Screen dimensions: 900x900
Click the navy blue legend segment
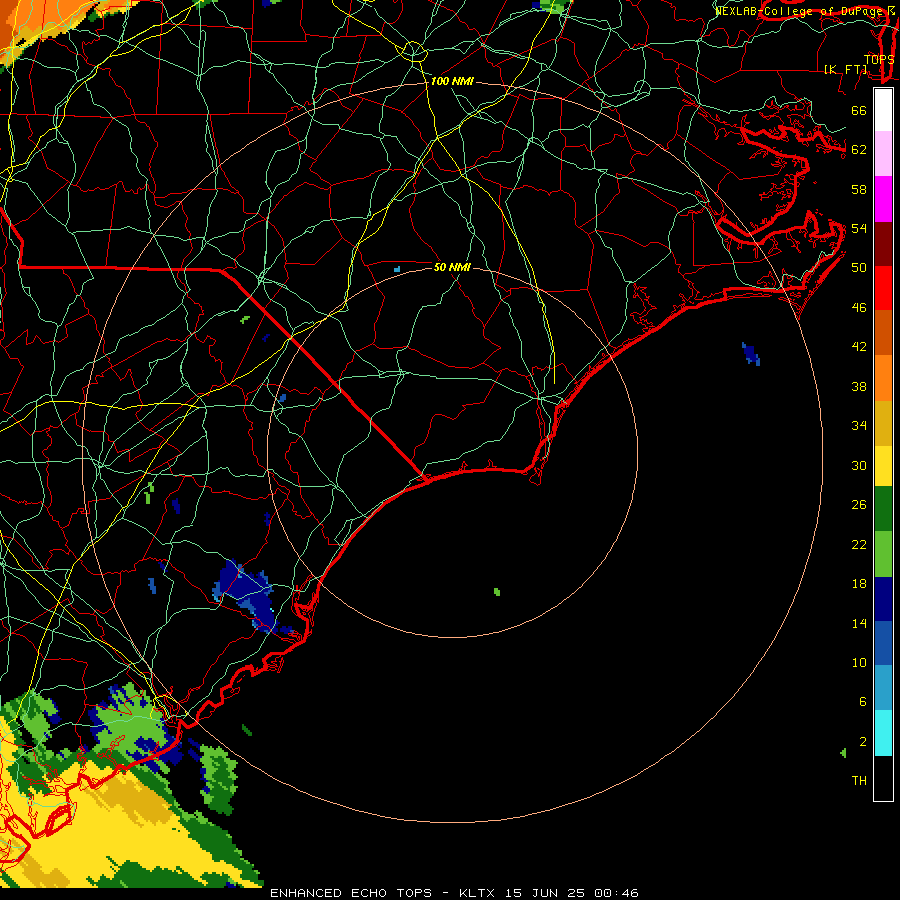click(x=883, y=599)
